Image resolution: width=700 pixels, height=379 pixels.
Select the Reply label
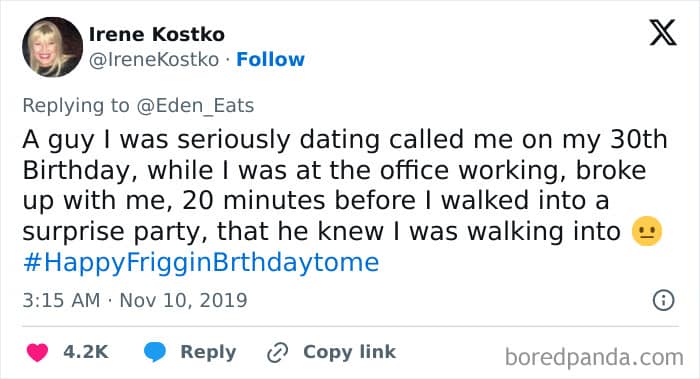(x=208, y=352)
